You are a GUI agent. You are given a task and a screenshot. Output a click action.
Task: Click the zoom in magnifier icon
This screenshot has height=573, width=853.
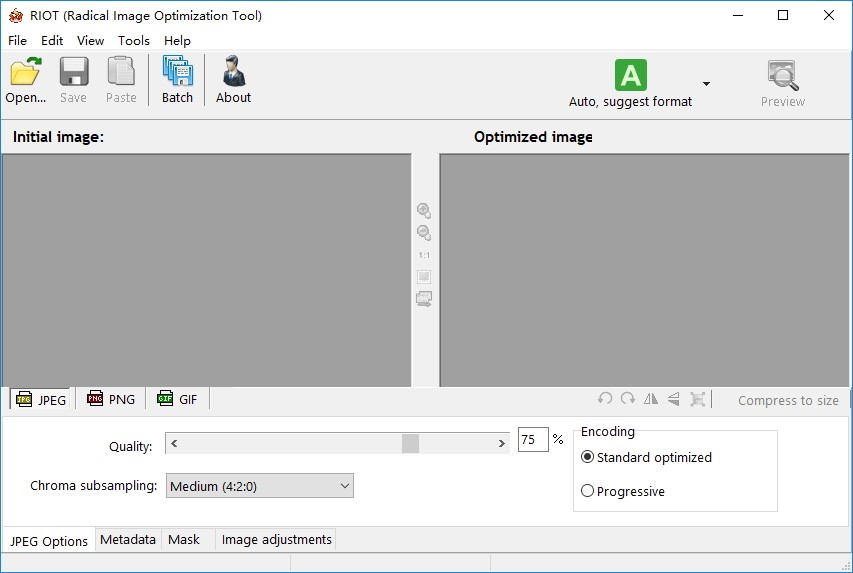pyautogui.click(x=424, y=211)
